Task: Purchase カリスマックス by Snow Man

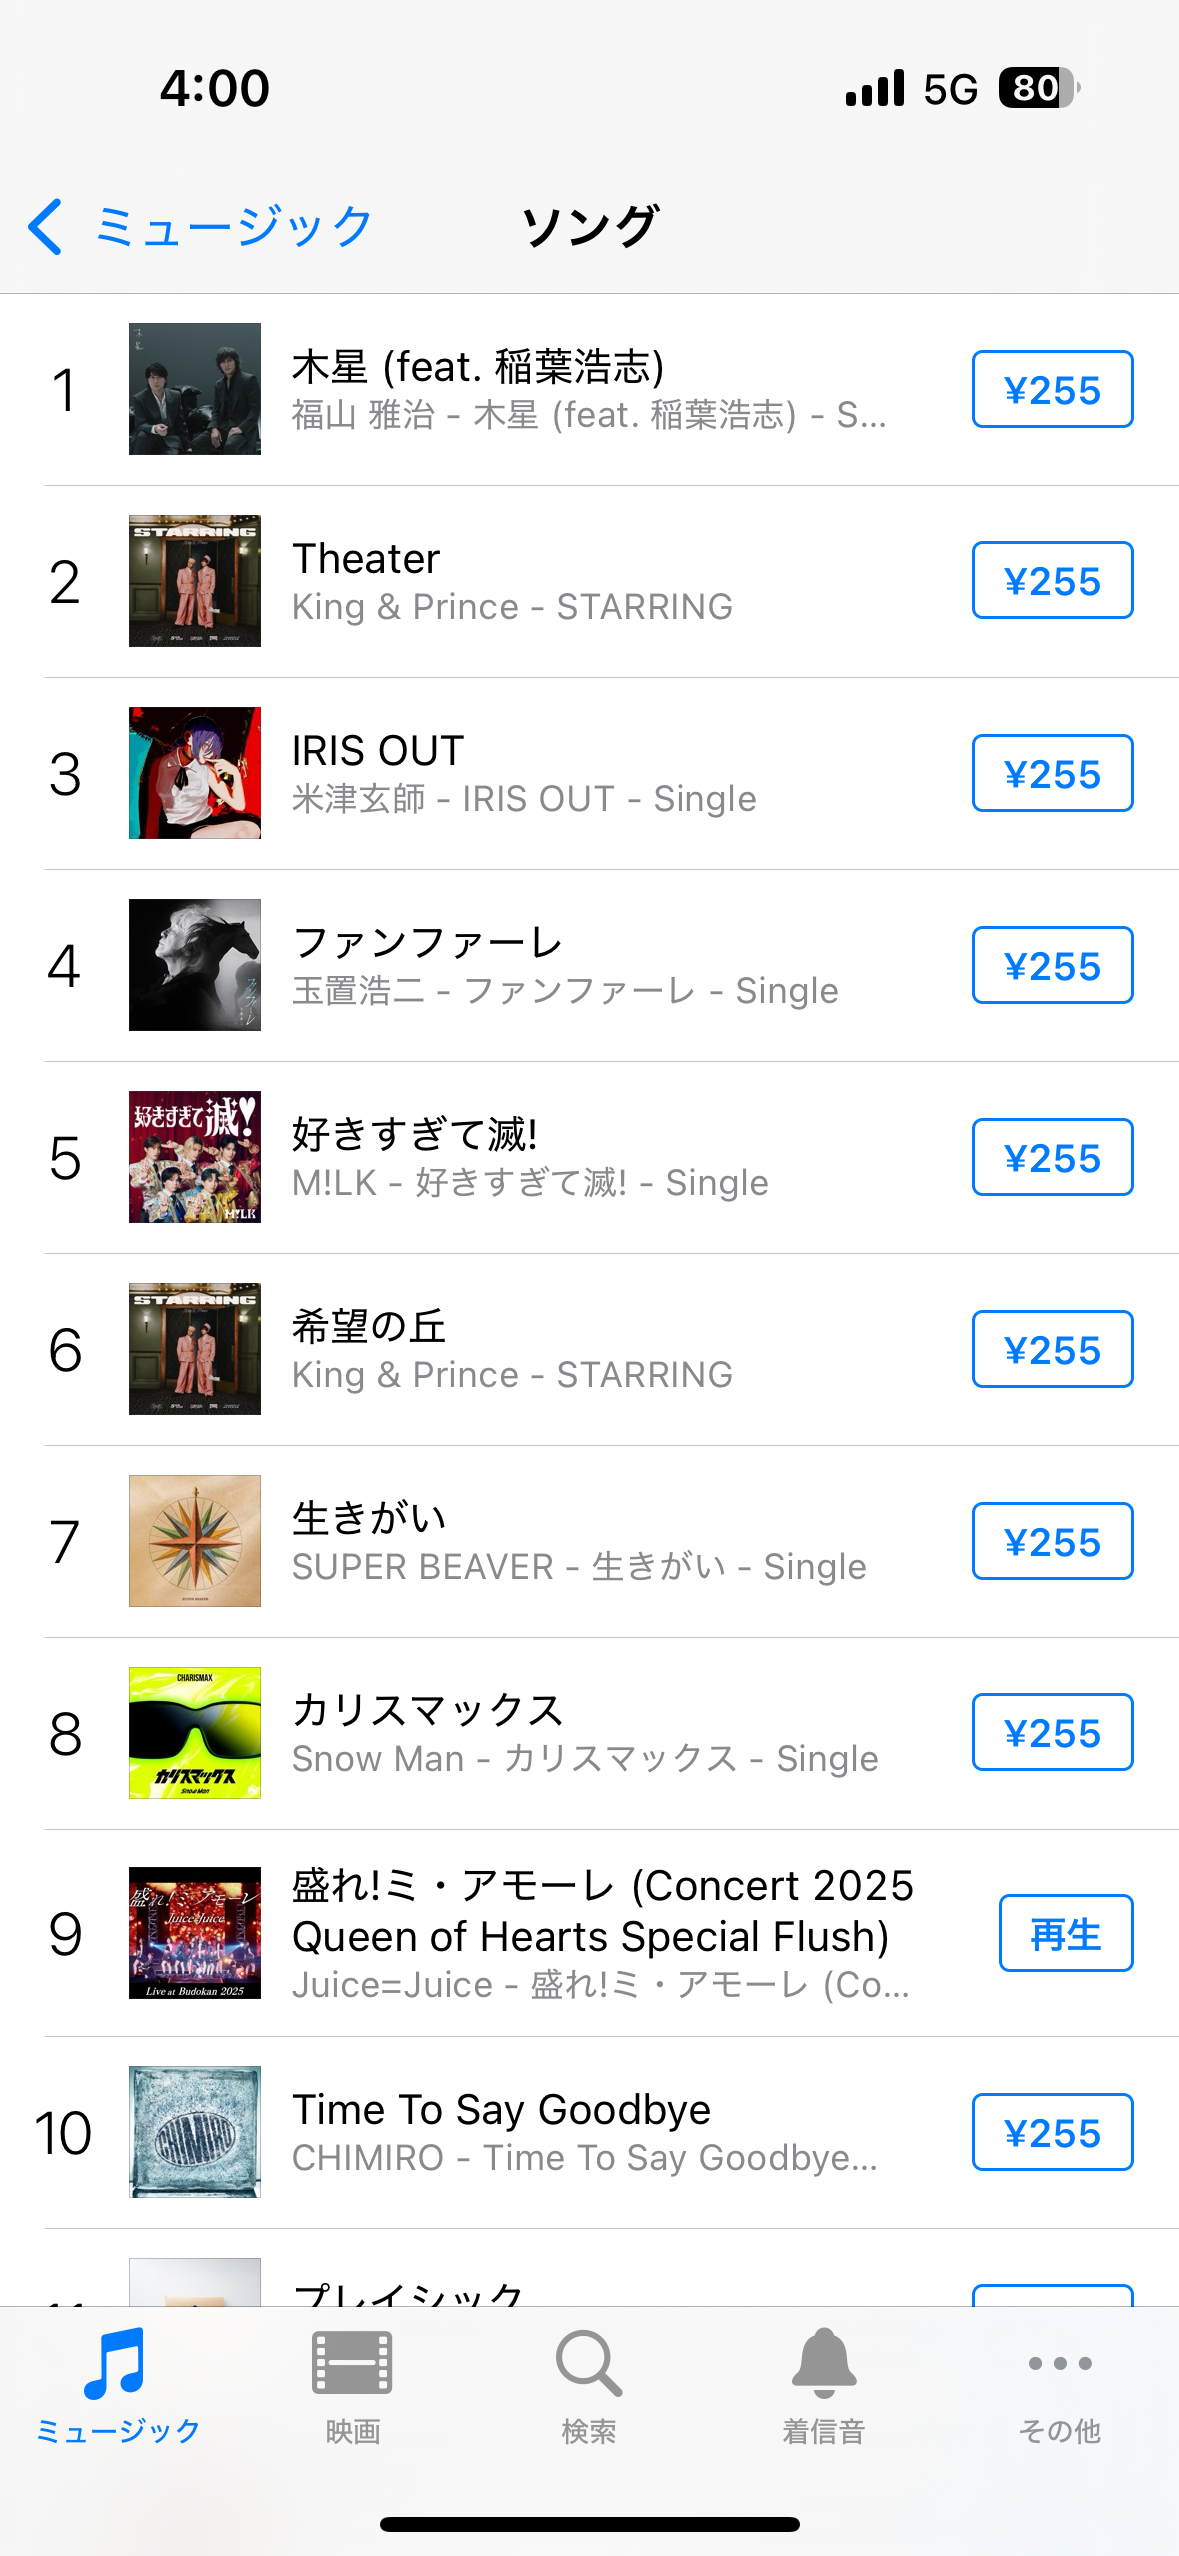Action: [1052, 1733]
